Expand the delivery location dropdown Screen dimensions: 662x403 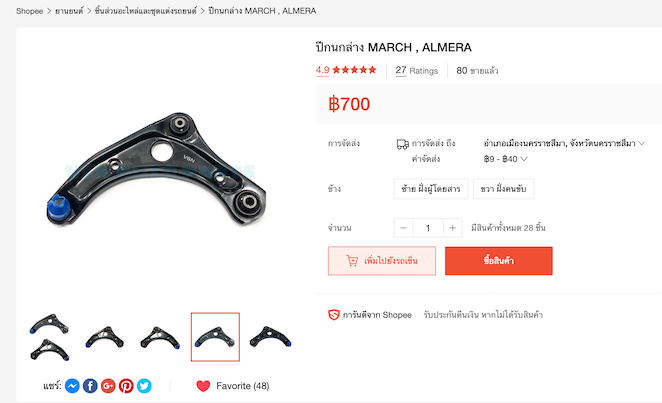(564, 143)
